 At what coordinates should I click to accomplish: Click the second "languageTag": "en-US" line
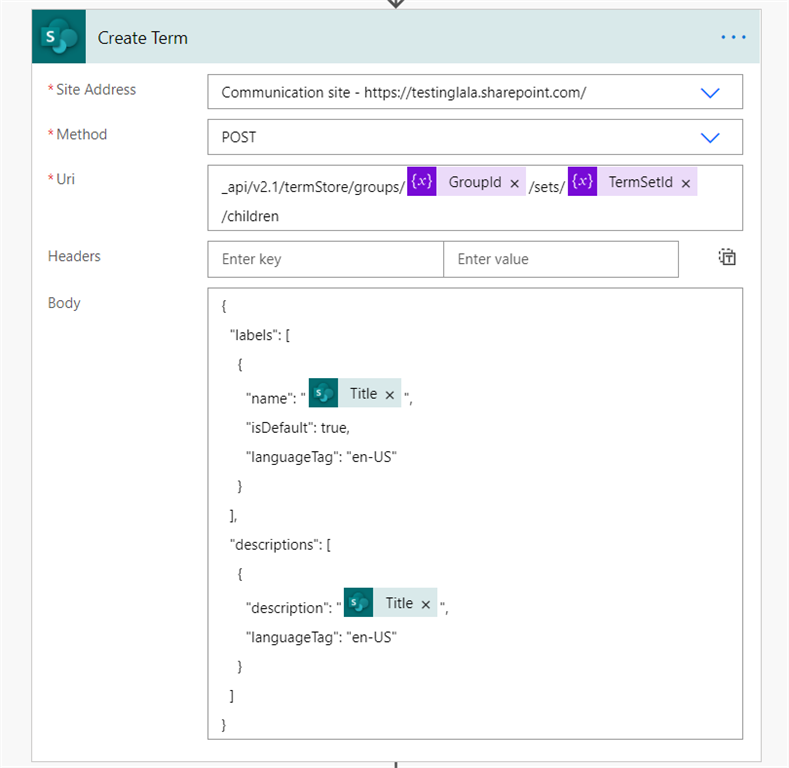tap(321, 637)
